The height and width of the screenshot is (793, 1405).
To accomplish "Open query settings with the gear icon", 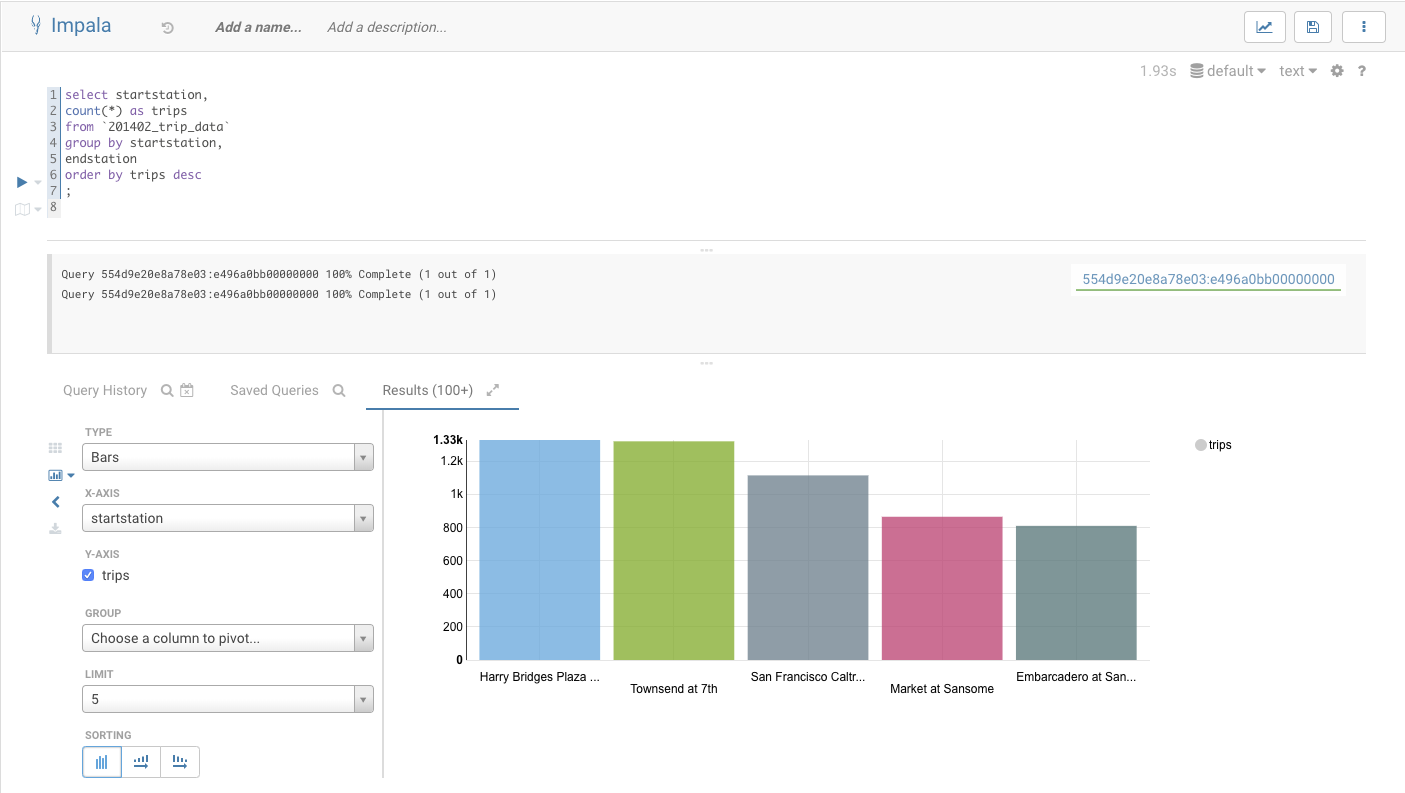I will click(x=1337, y=70).
